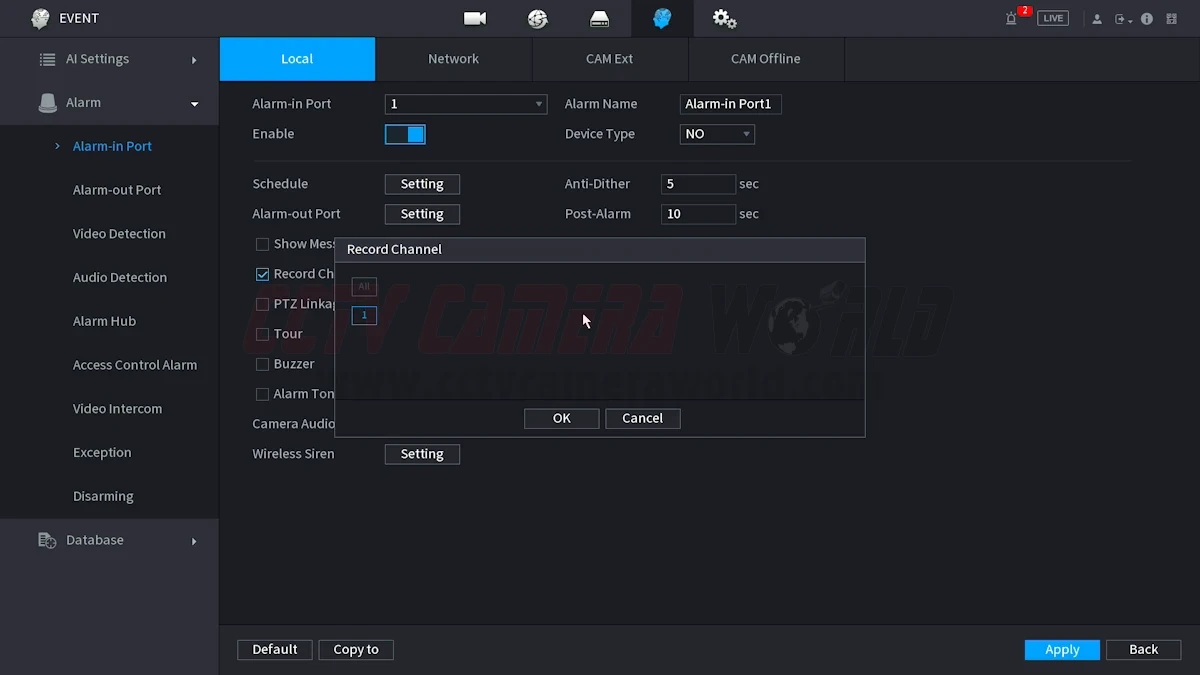Expand the AI Settings menu
The width and height of the screenshot is (1200, 675).
tap(109, 59)
